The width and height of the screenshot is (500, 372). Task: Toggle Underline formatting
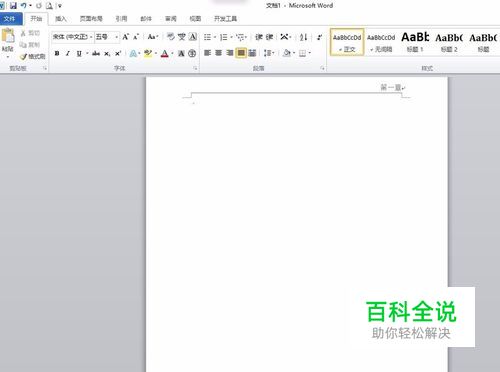pyautogui.click(x=79, y=53)
